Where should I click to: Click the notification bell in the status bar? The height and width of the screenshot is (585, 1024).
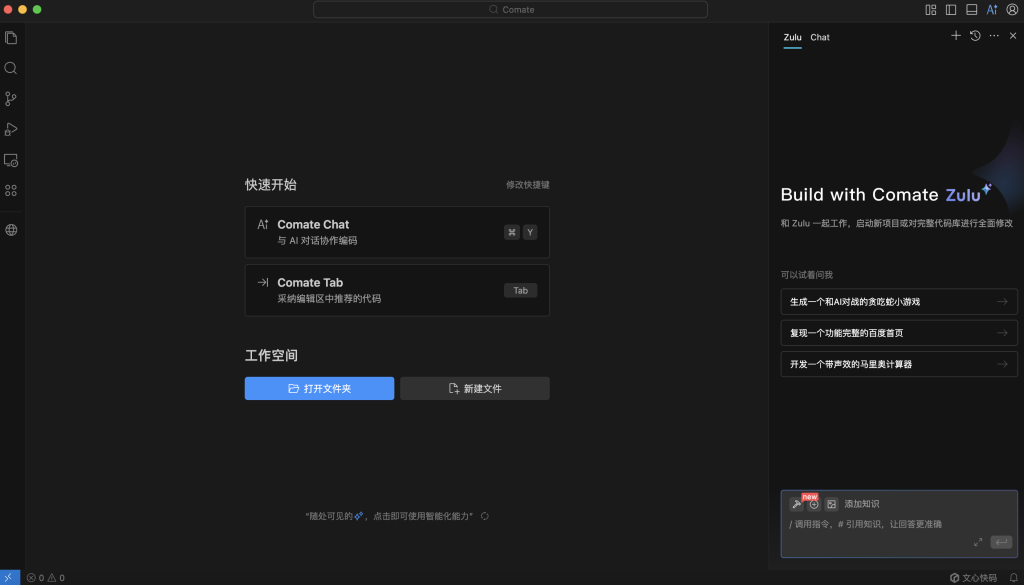(x=1013, y=577)
